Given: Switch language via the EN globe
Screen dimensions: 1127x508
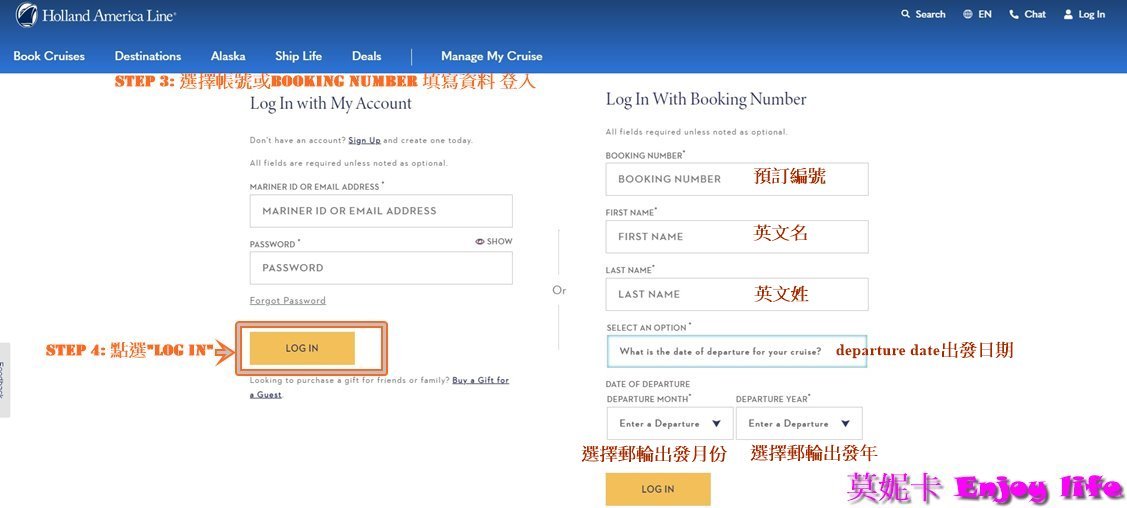Looking at the screenshot, I should [x=978, y=14].
